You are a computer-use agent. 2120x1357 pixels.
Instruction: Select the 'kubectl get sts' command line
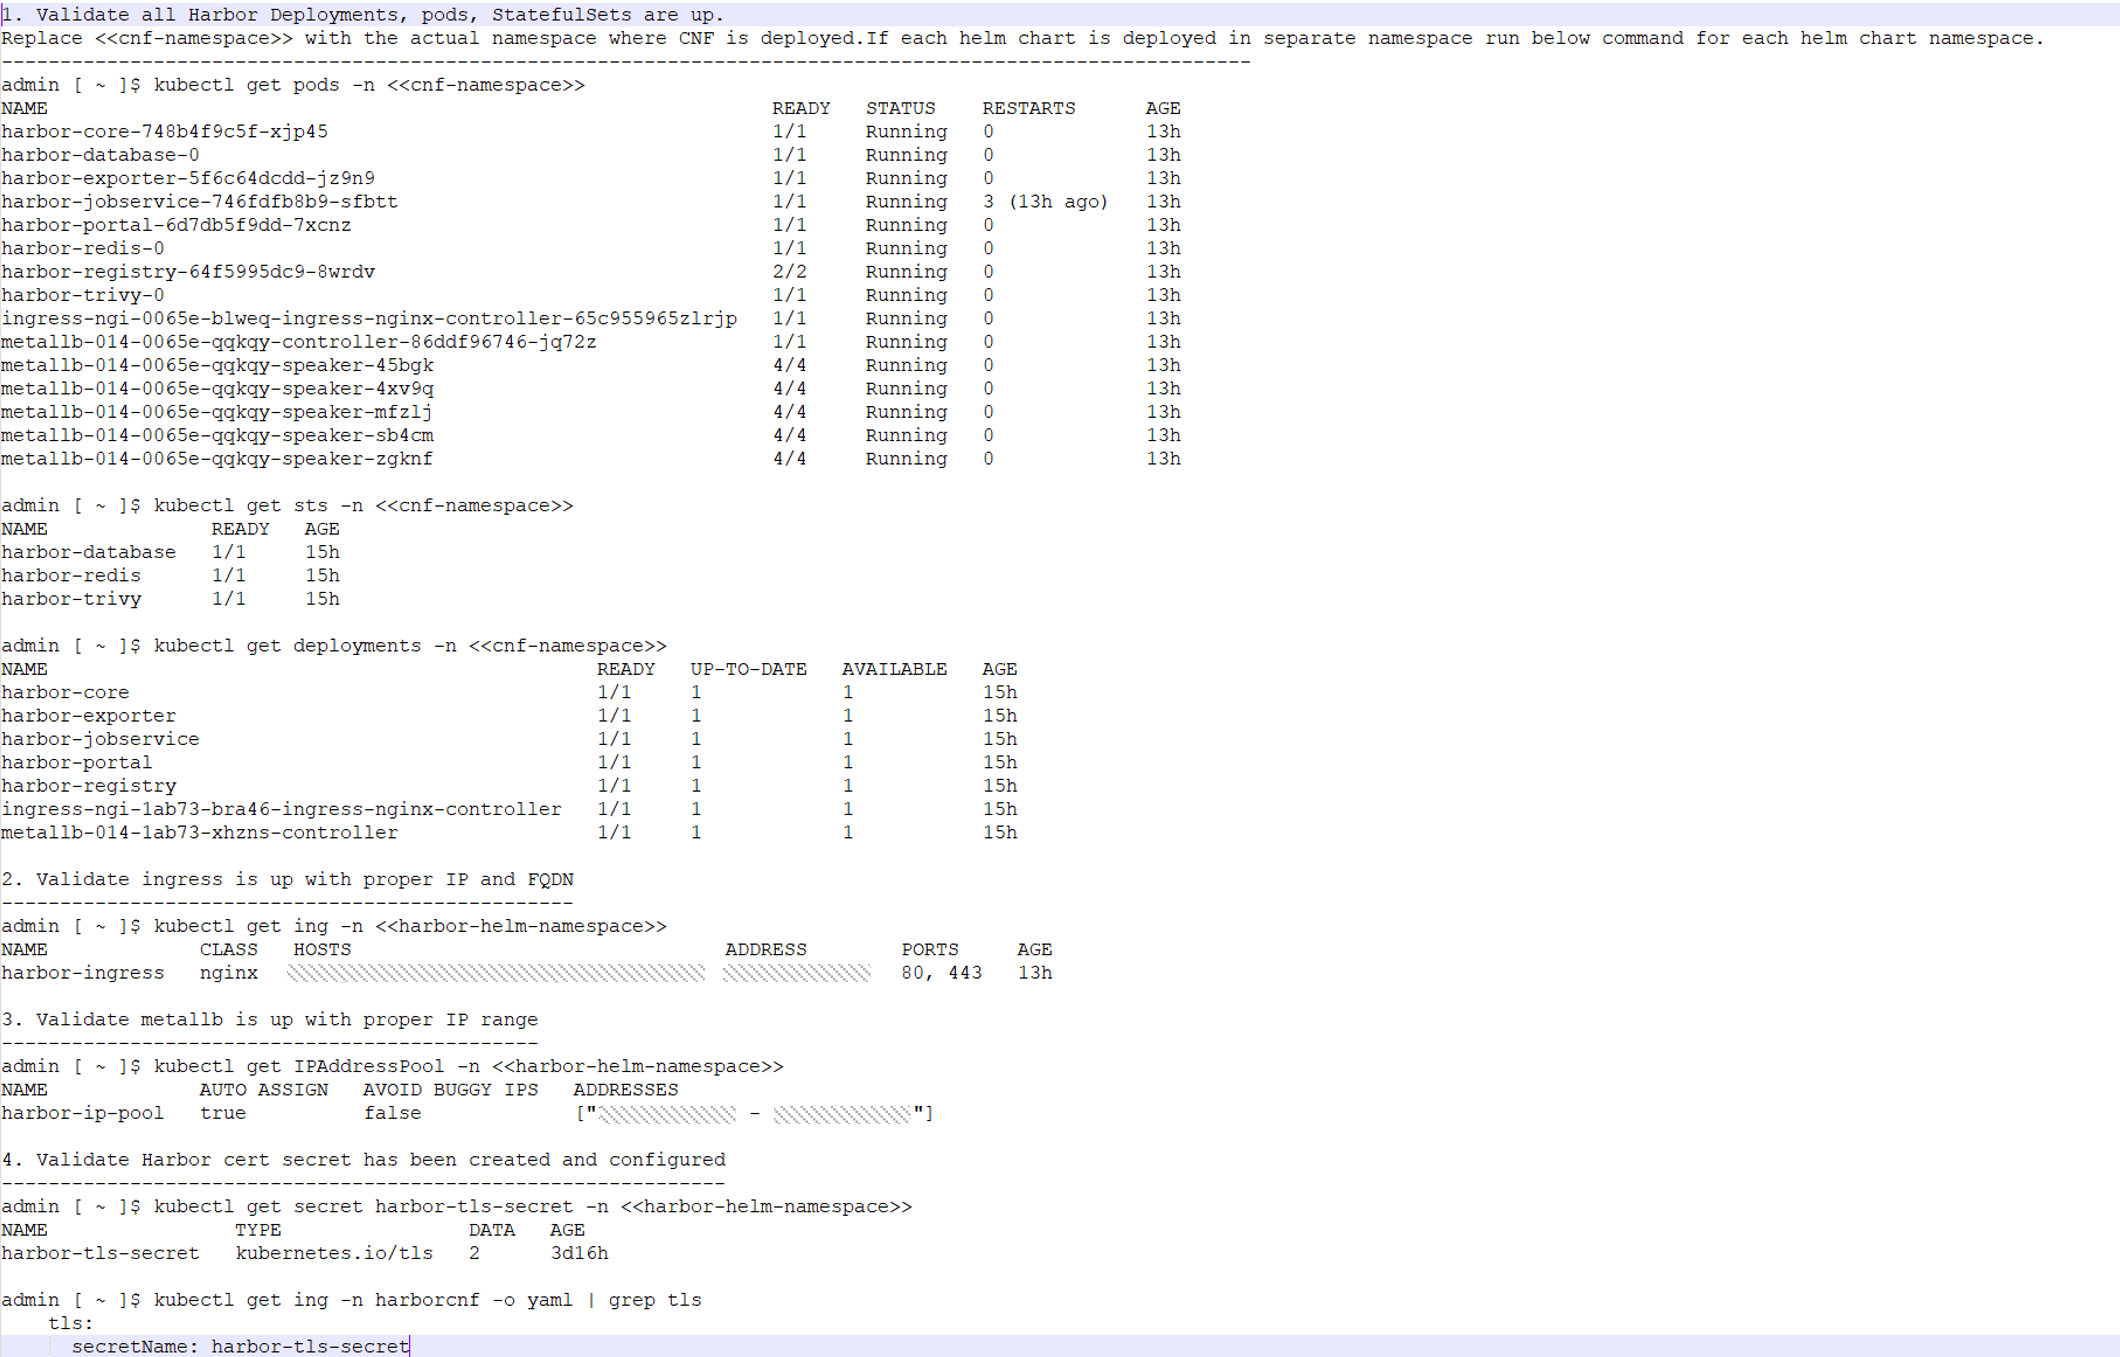tap(363, 506)
